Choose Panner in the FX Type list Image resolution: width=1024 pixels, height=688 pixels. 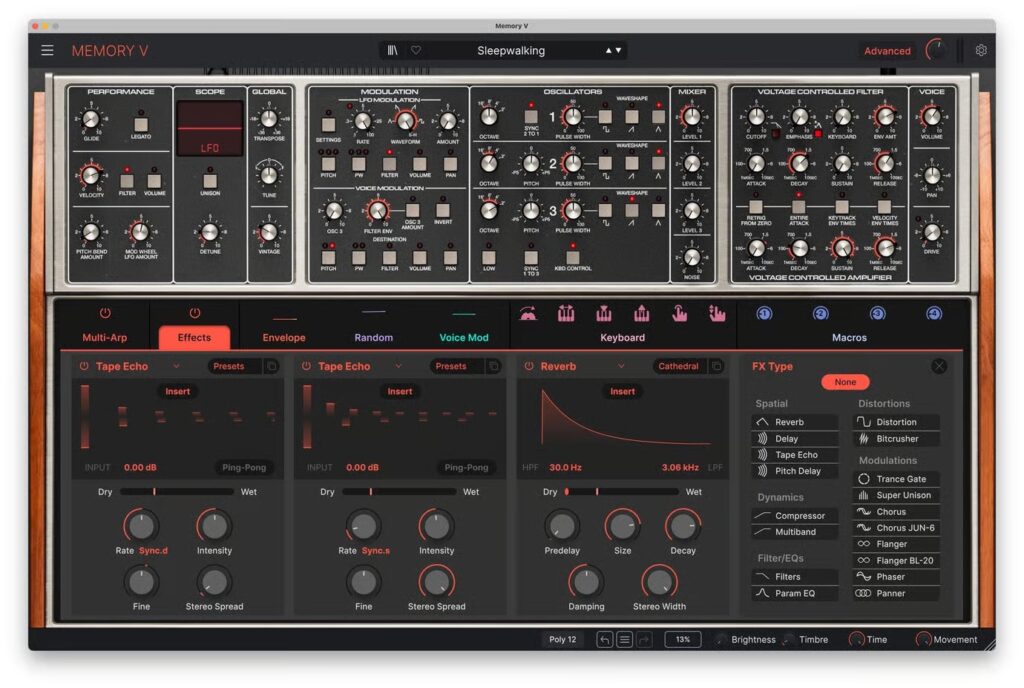tap(897, 593)
